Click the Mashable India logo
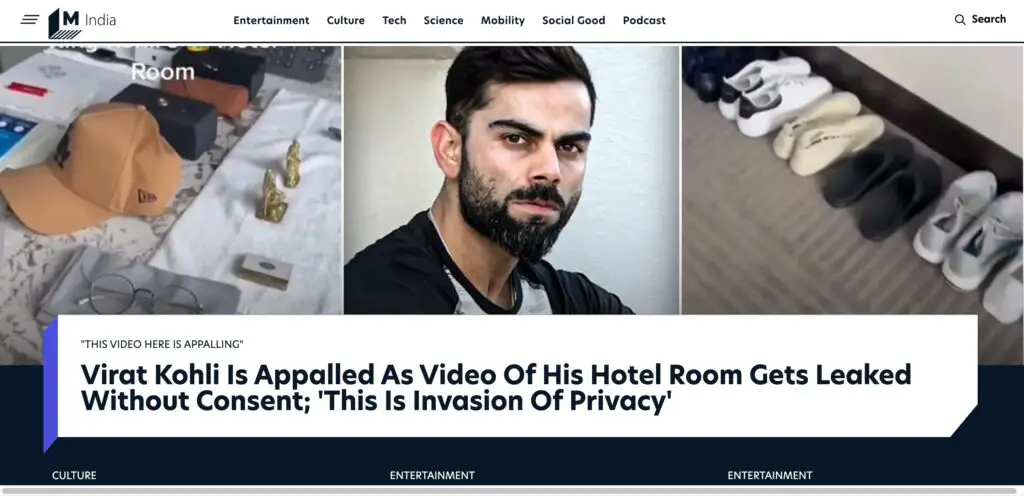The height and width of the screenshot is (496, 1024). 82,23
